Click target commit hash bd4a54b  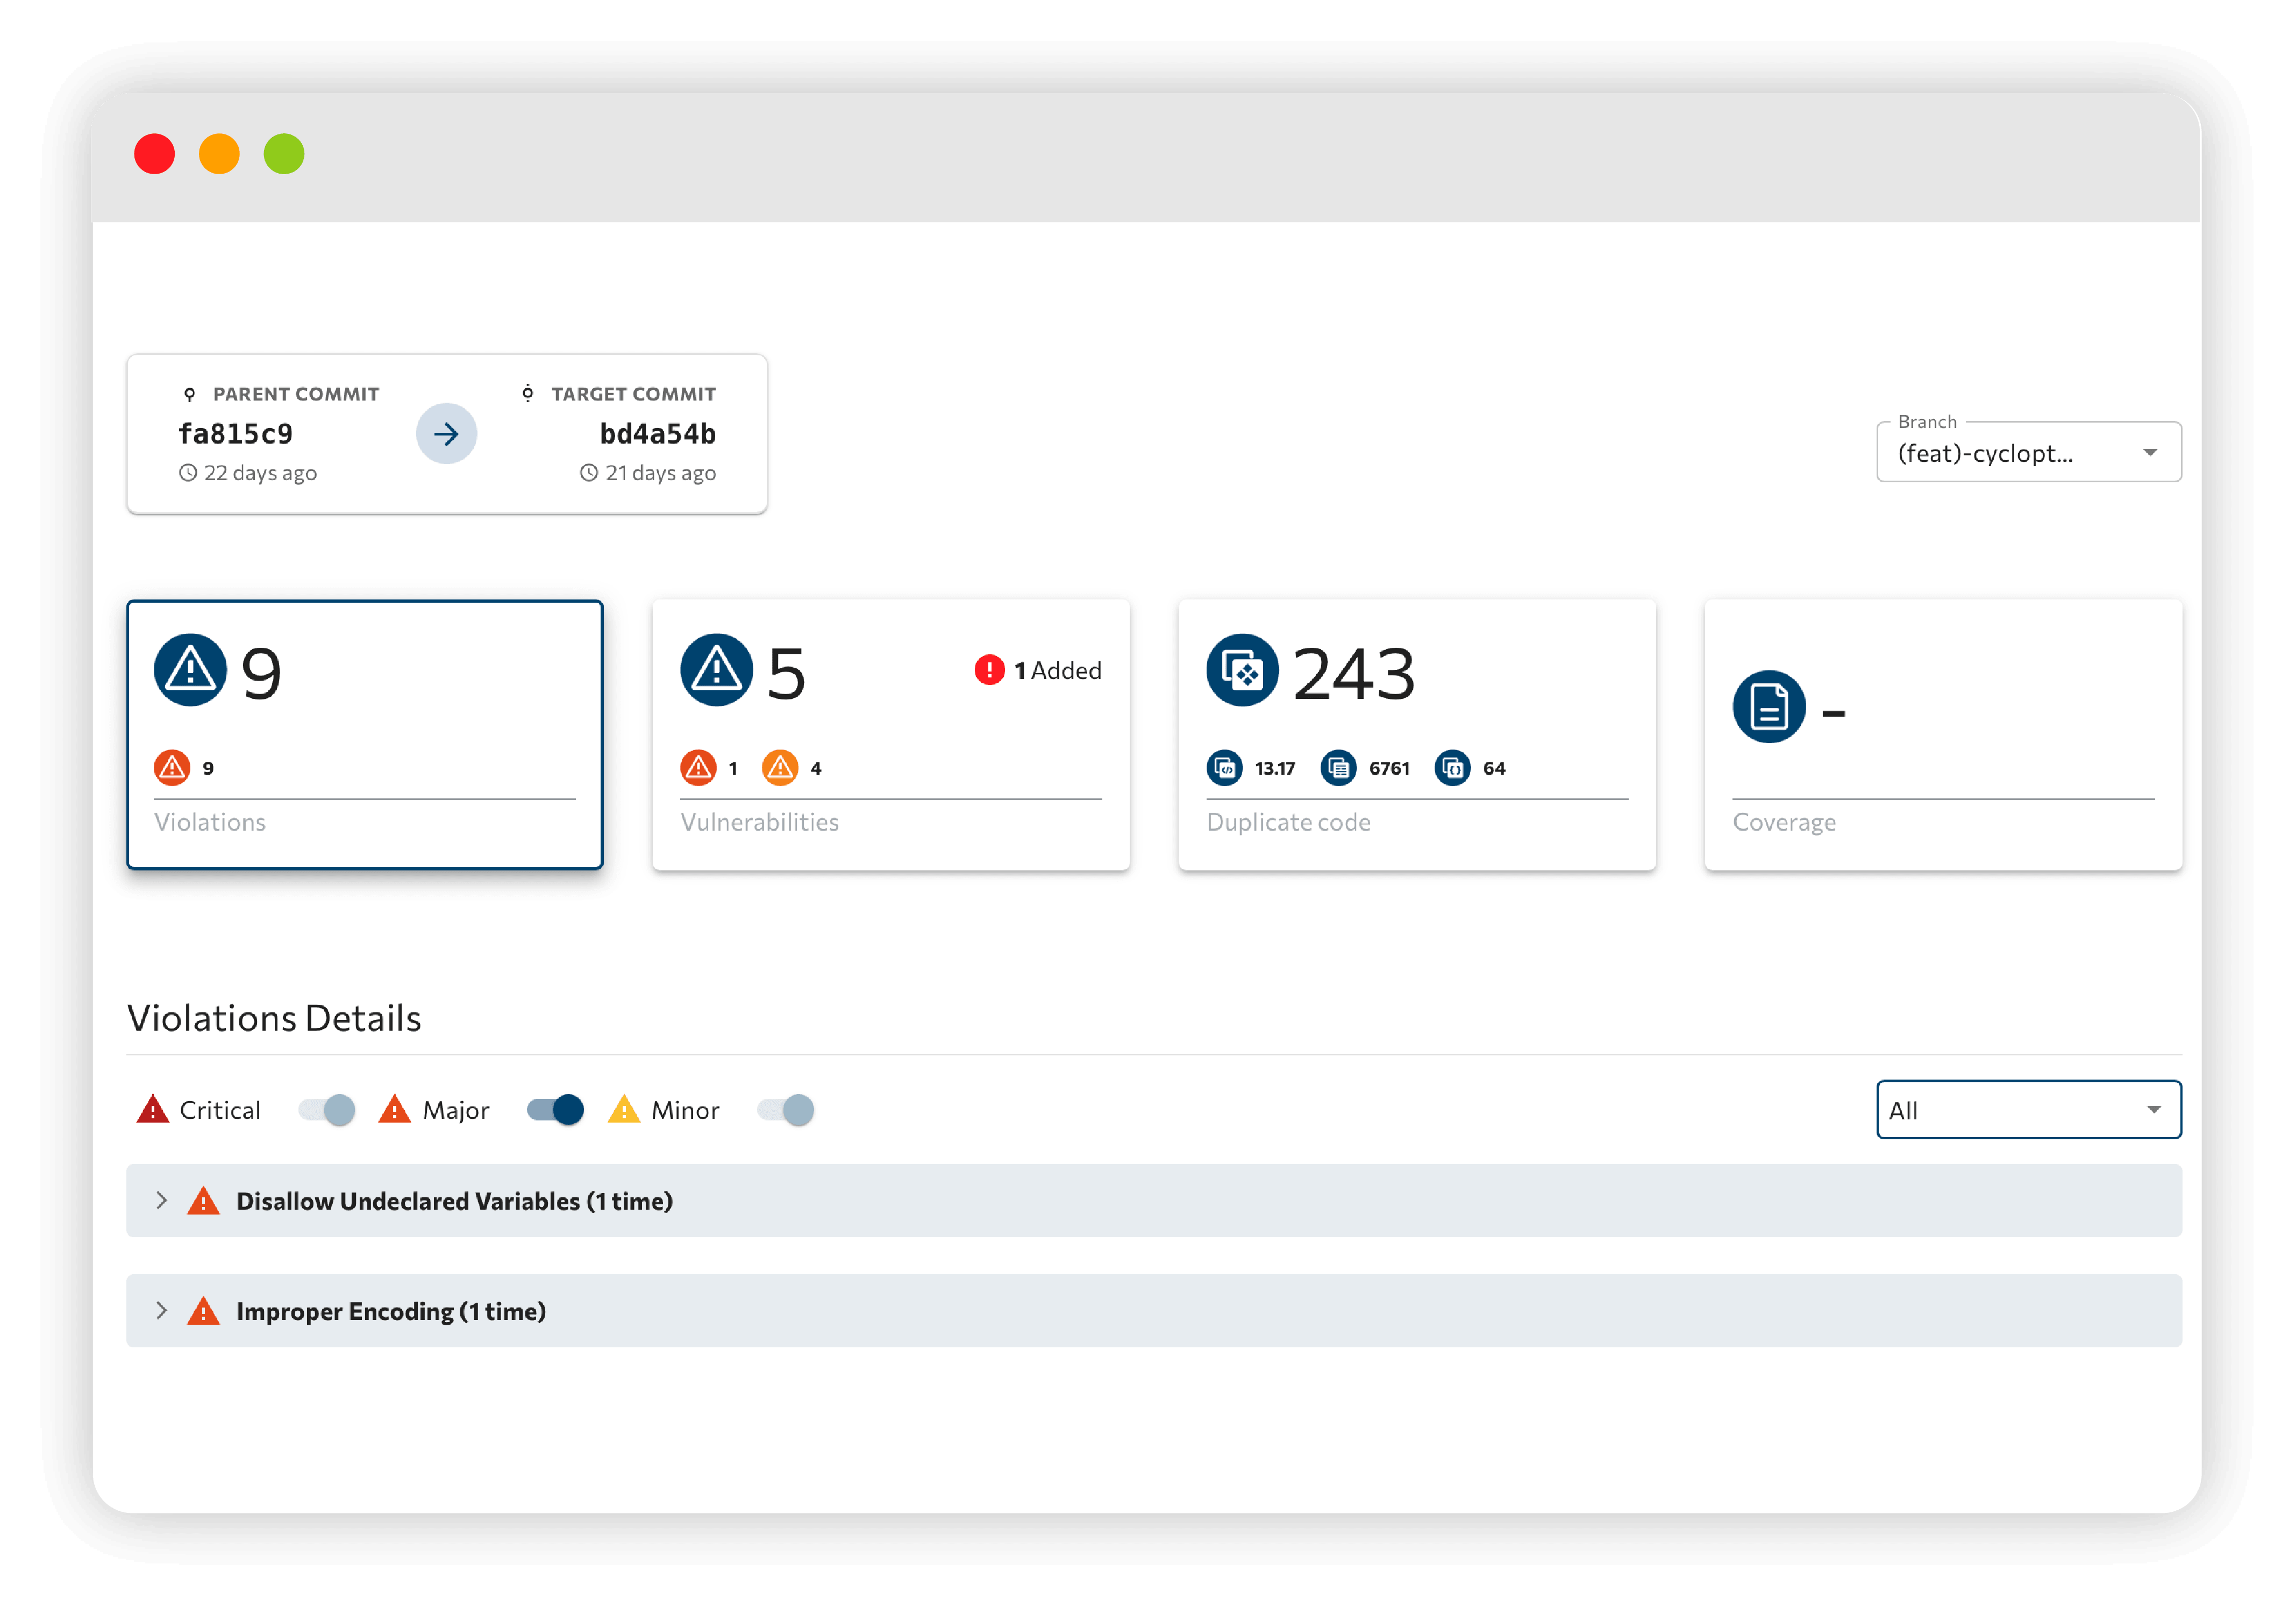point(658,434)
